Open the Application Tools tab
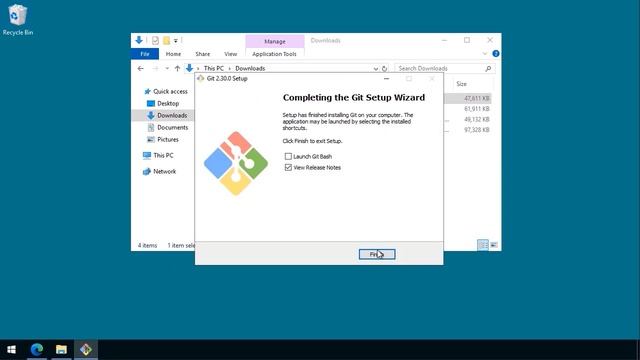The image size is (640, 360). point(274,54)
